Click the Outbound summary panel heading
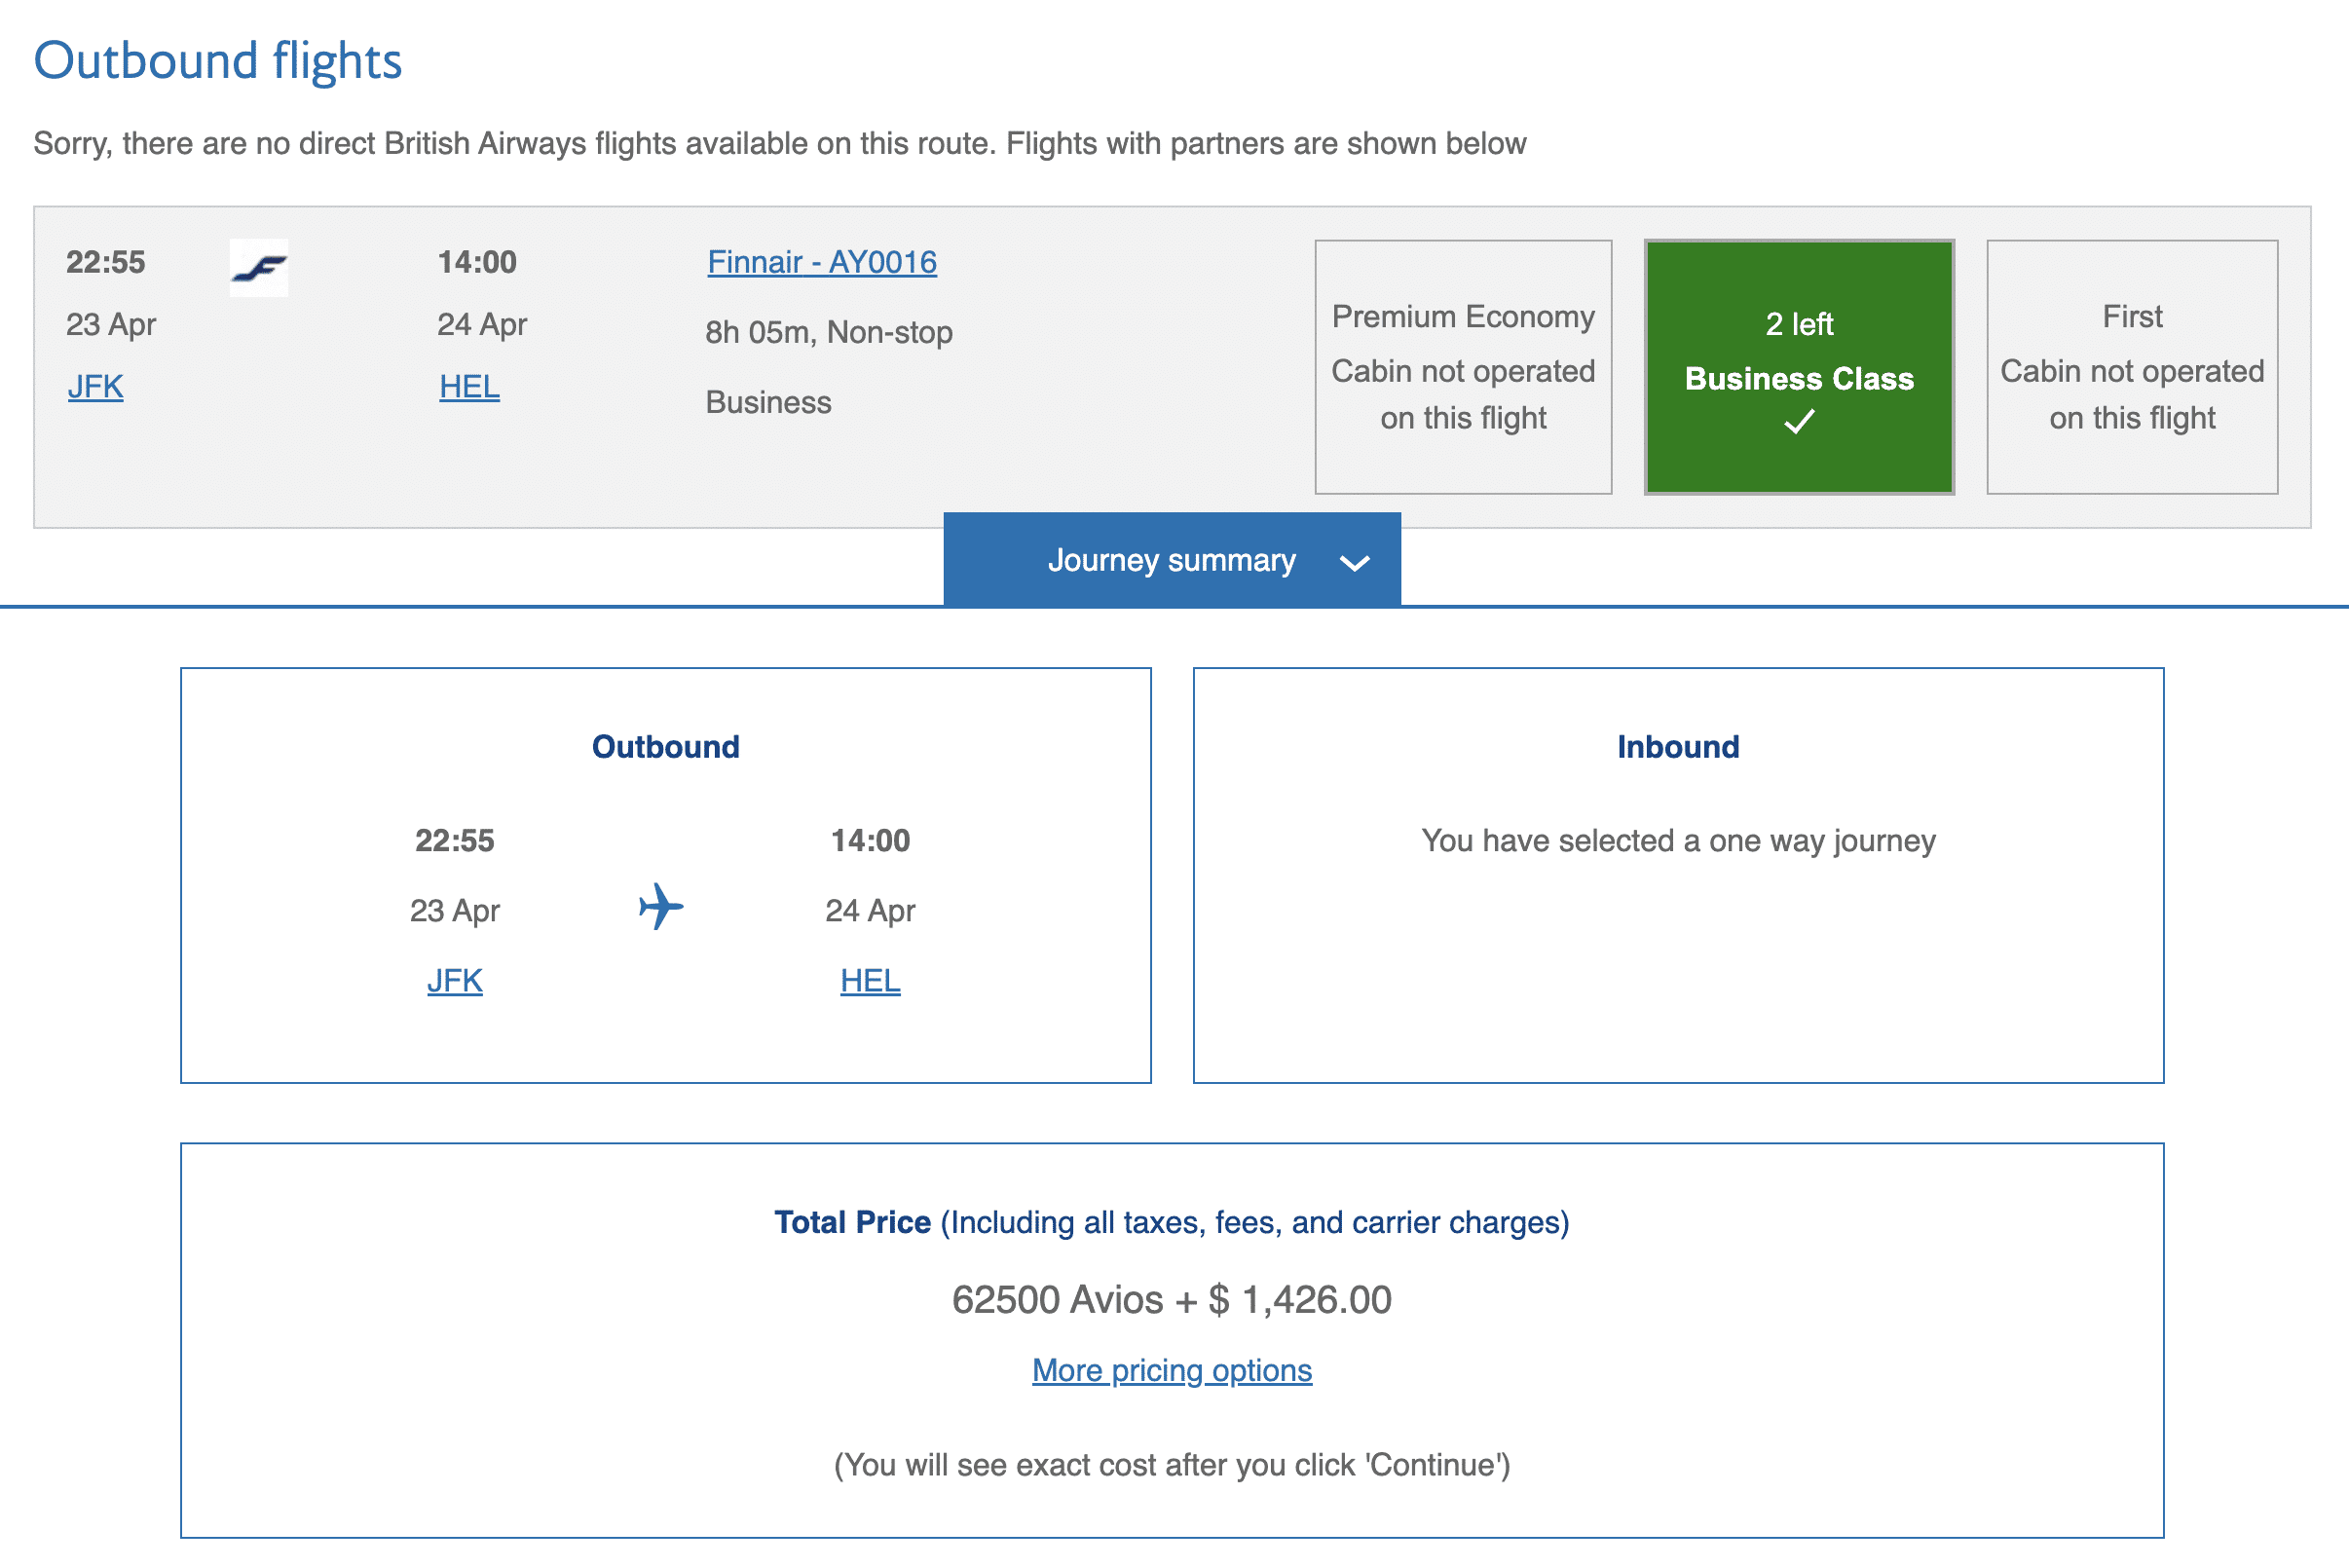This screenshot has height=1568, width=2349. tap(665, 747)
